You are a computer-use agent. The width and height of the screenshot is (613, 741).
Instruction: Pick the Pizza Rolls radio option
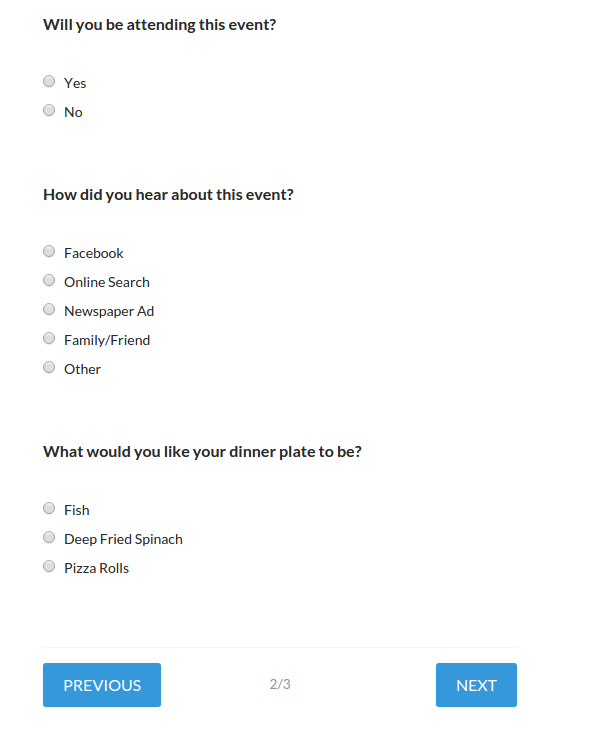[x=49, y=567]
